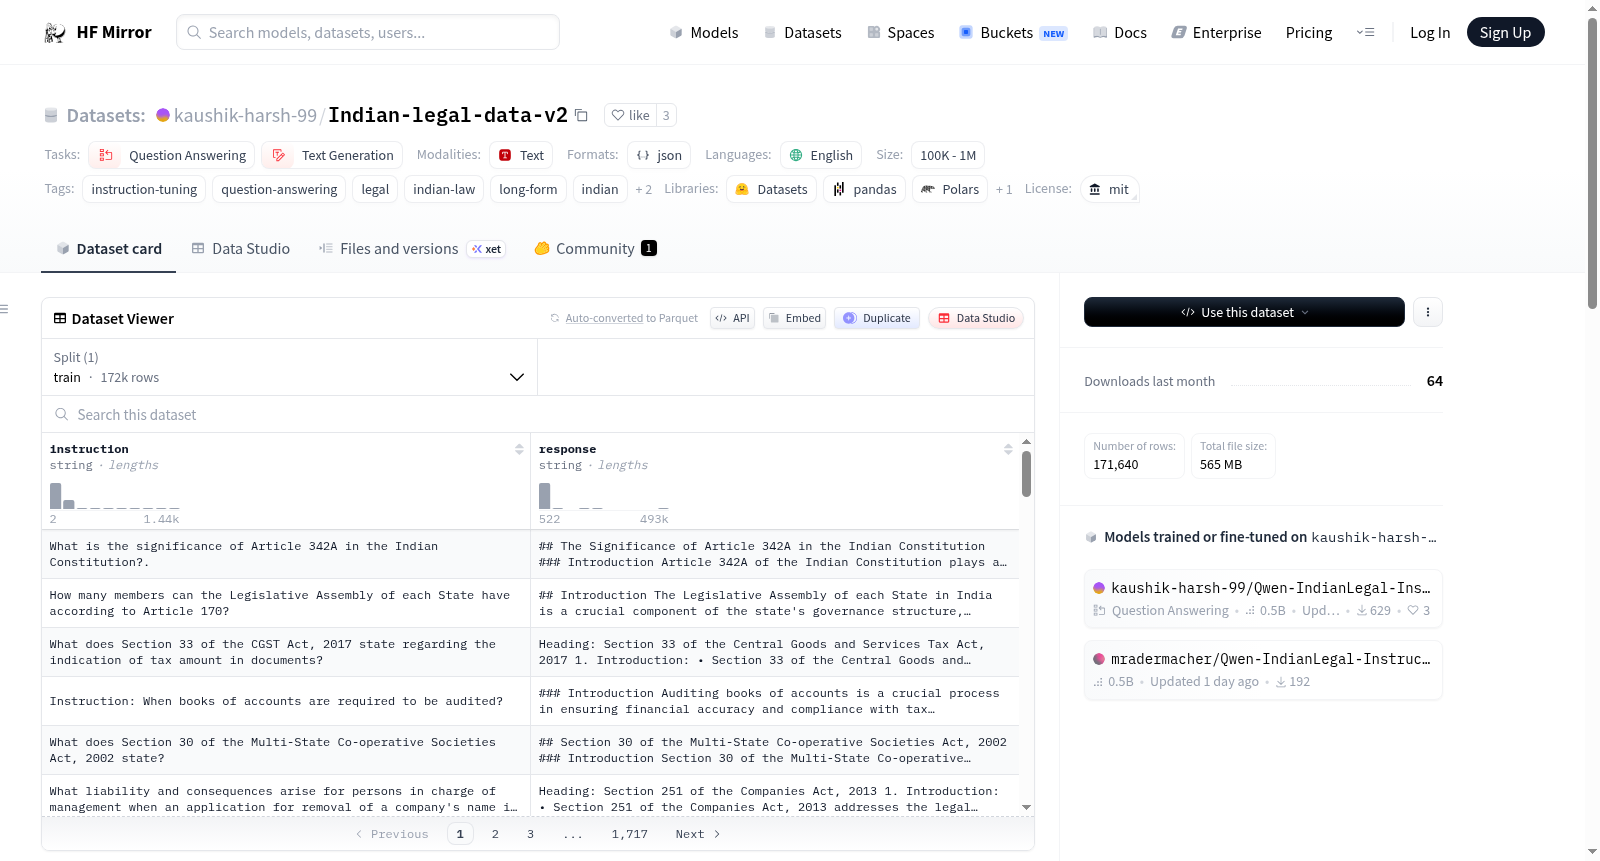
Task: Open the Files and versions tab
Action: point(412,249)
